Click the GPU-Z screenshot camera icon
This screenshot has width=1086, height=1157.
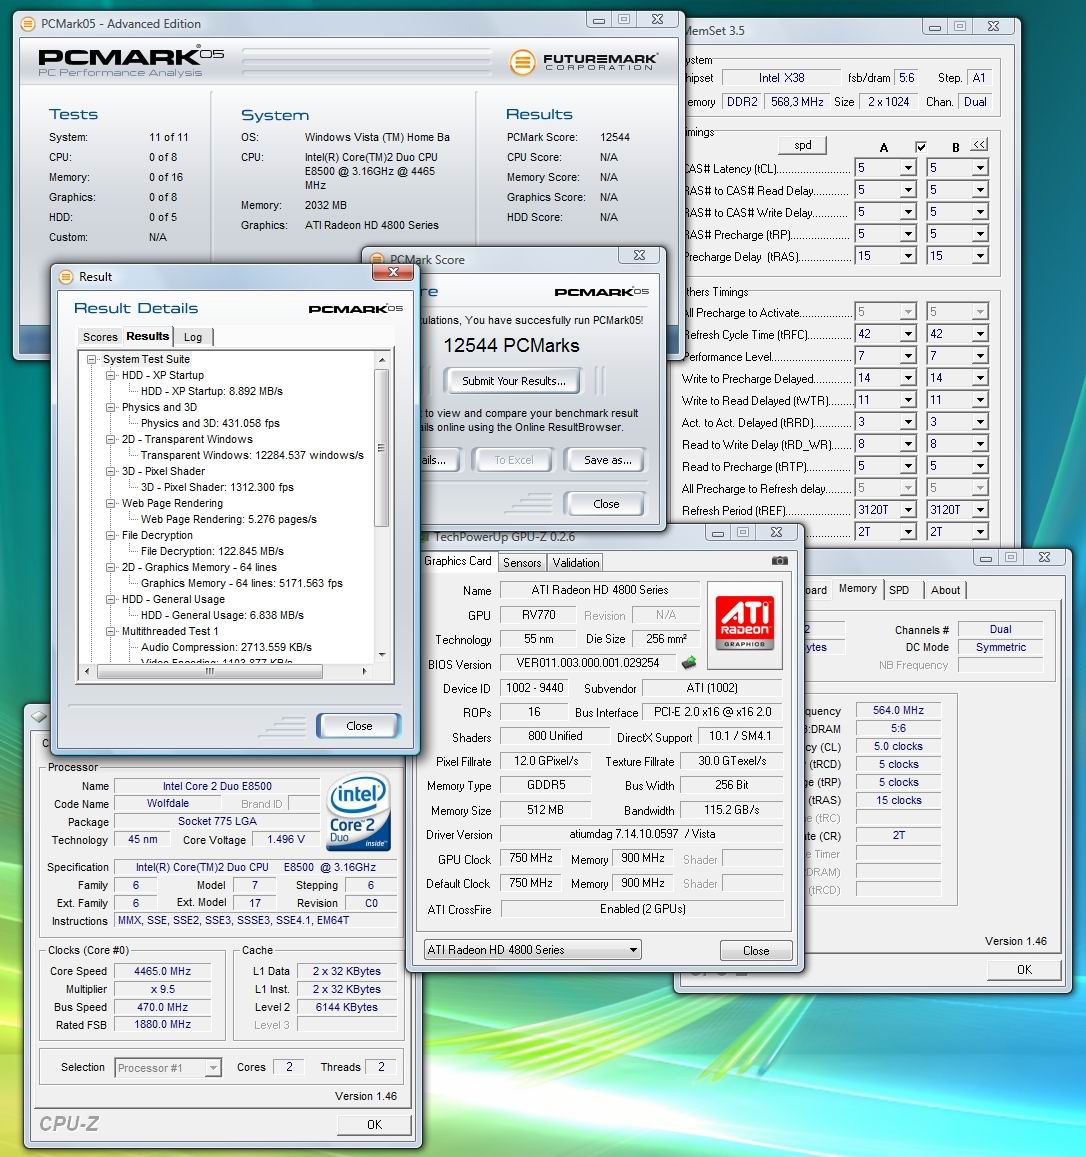click(779, 561)
